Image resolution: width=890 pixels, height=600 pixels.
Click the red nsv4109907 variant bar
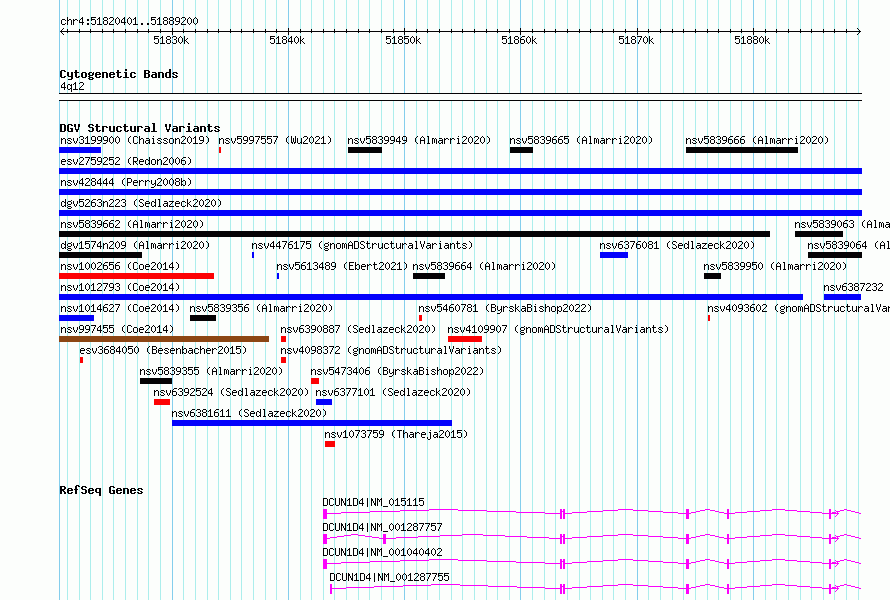point(465,339)
